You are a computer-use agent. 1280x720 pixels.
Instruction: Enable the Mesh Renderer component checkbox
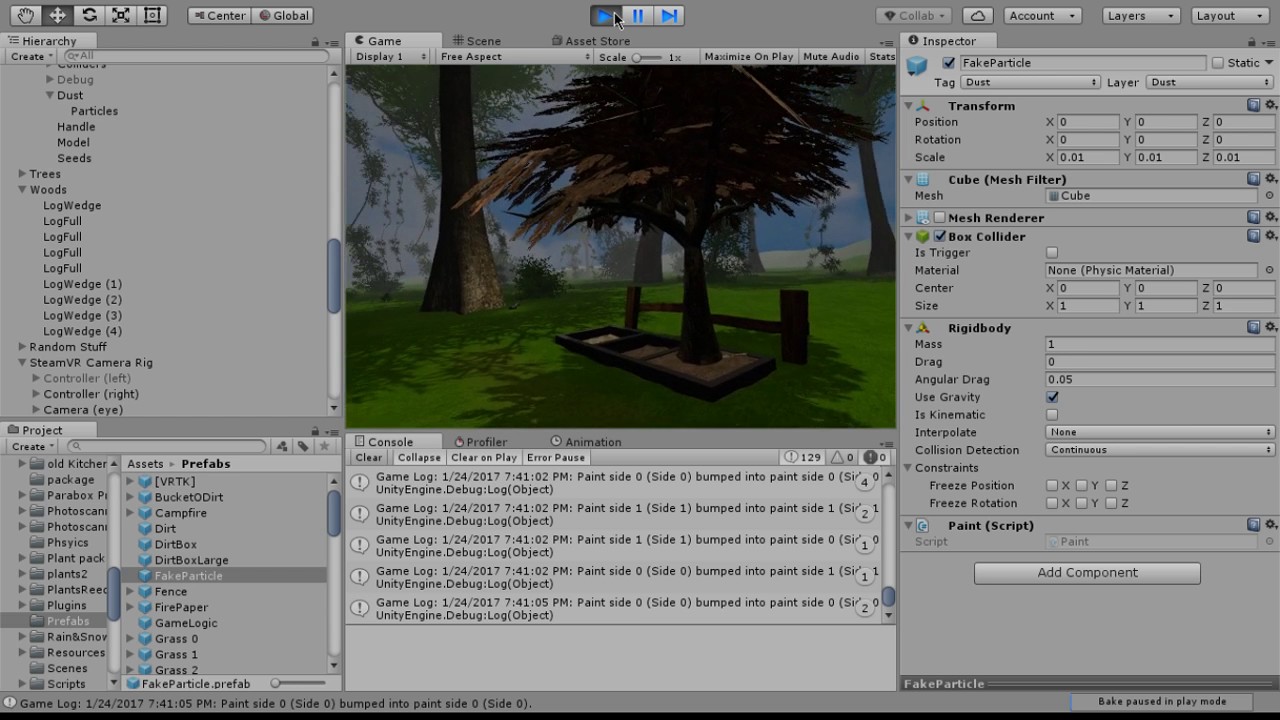(x=939, y=217)
